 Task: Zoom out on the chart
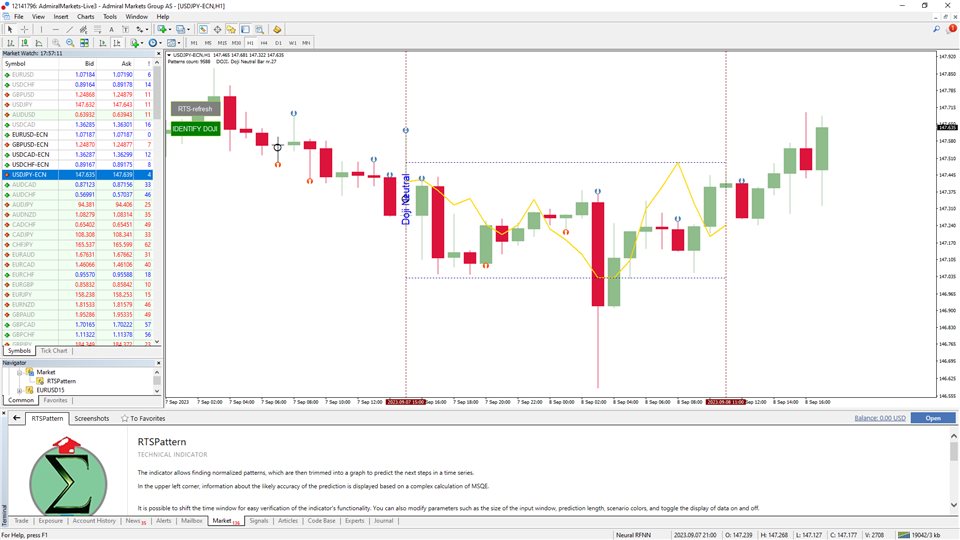click(70, 43)
